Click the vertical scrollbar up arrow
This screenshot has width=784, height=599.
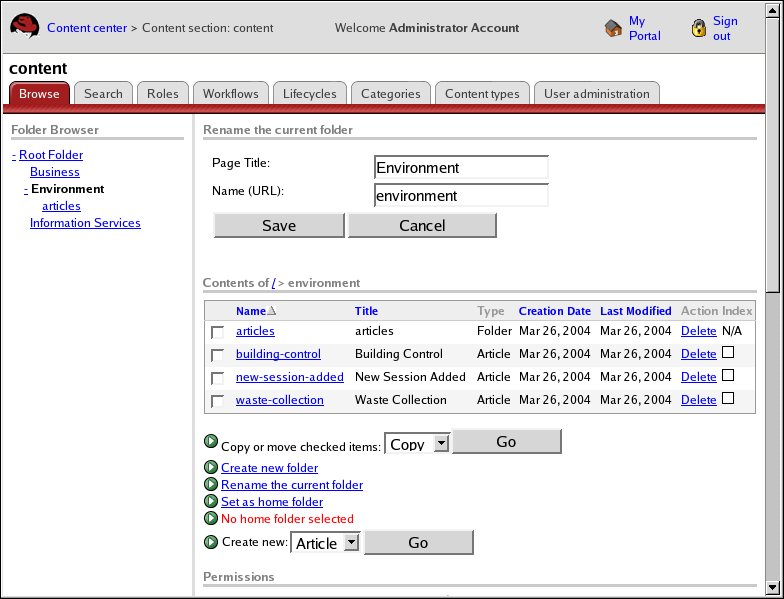pos(772,11)
